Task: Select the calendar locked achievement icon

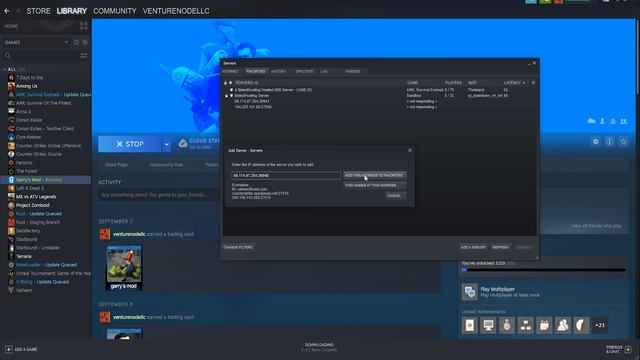Action: click(544, 325)
